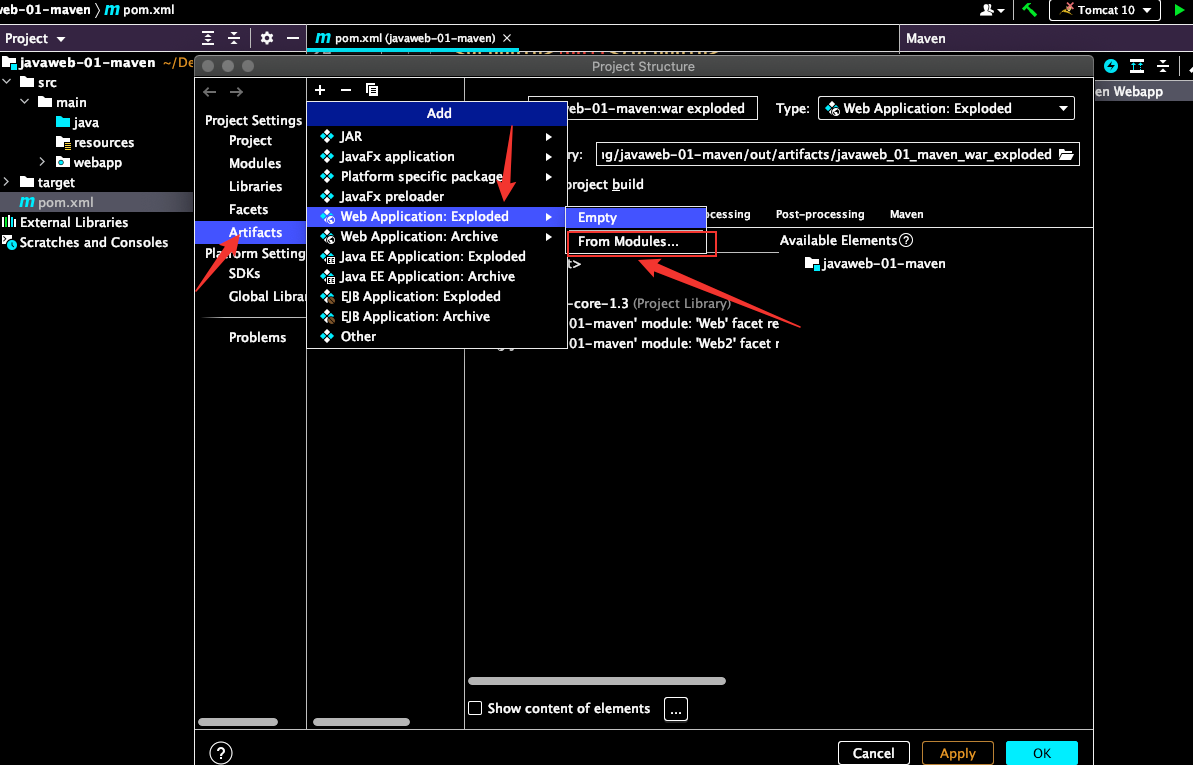Choose Empty submenu item
Screen dimensions: 1193x765
[636, 217]
